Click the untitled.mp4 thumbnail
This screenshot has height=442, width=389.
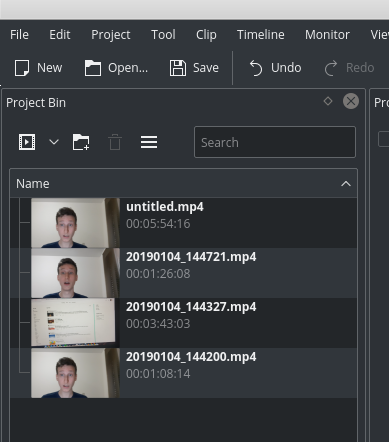click(75, 223)
